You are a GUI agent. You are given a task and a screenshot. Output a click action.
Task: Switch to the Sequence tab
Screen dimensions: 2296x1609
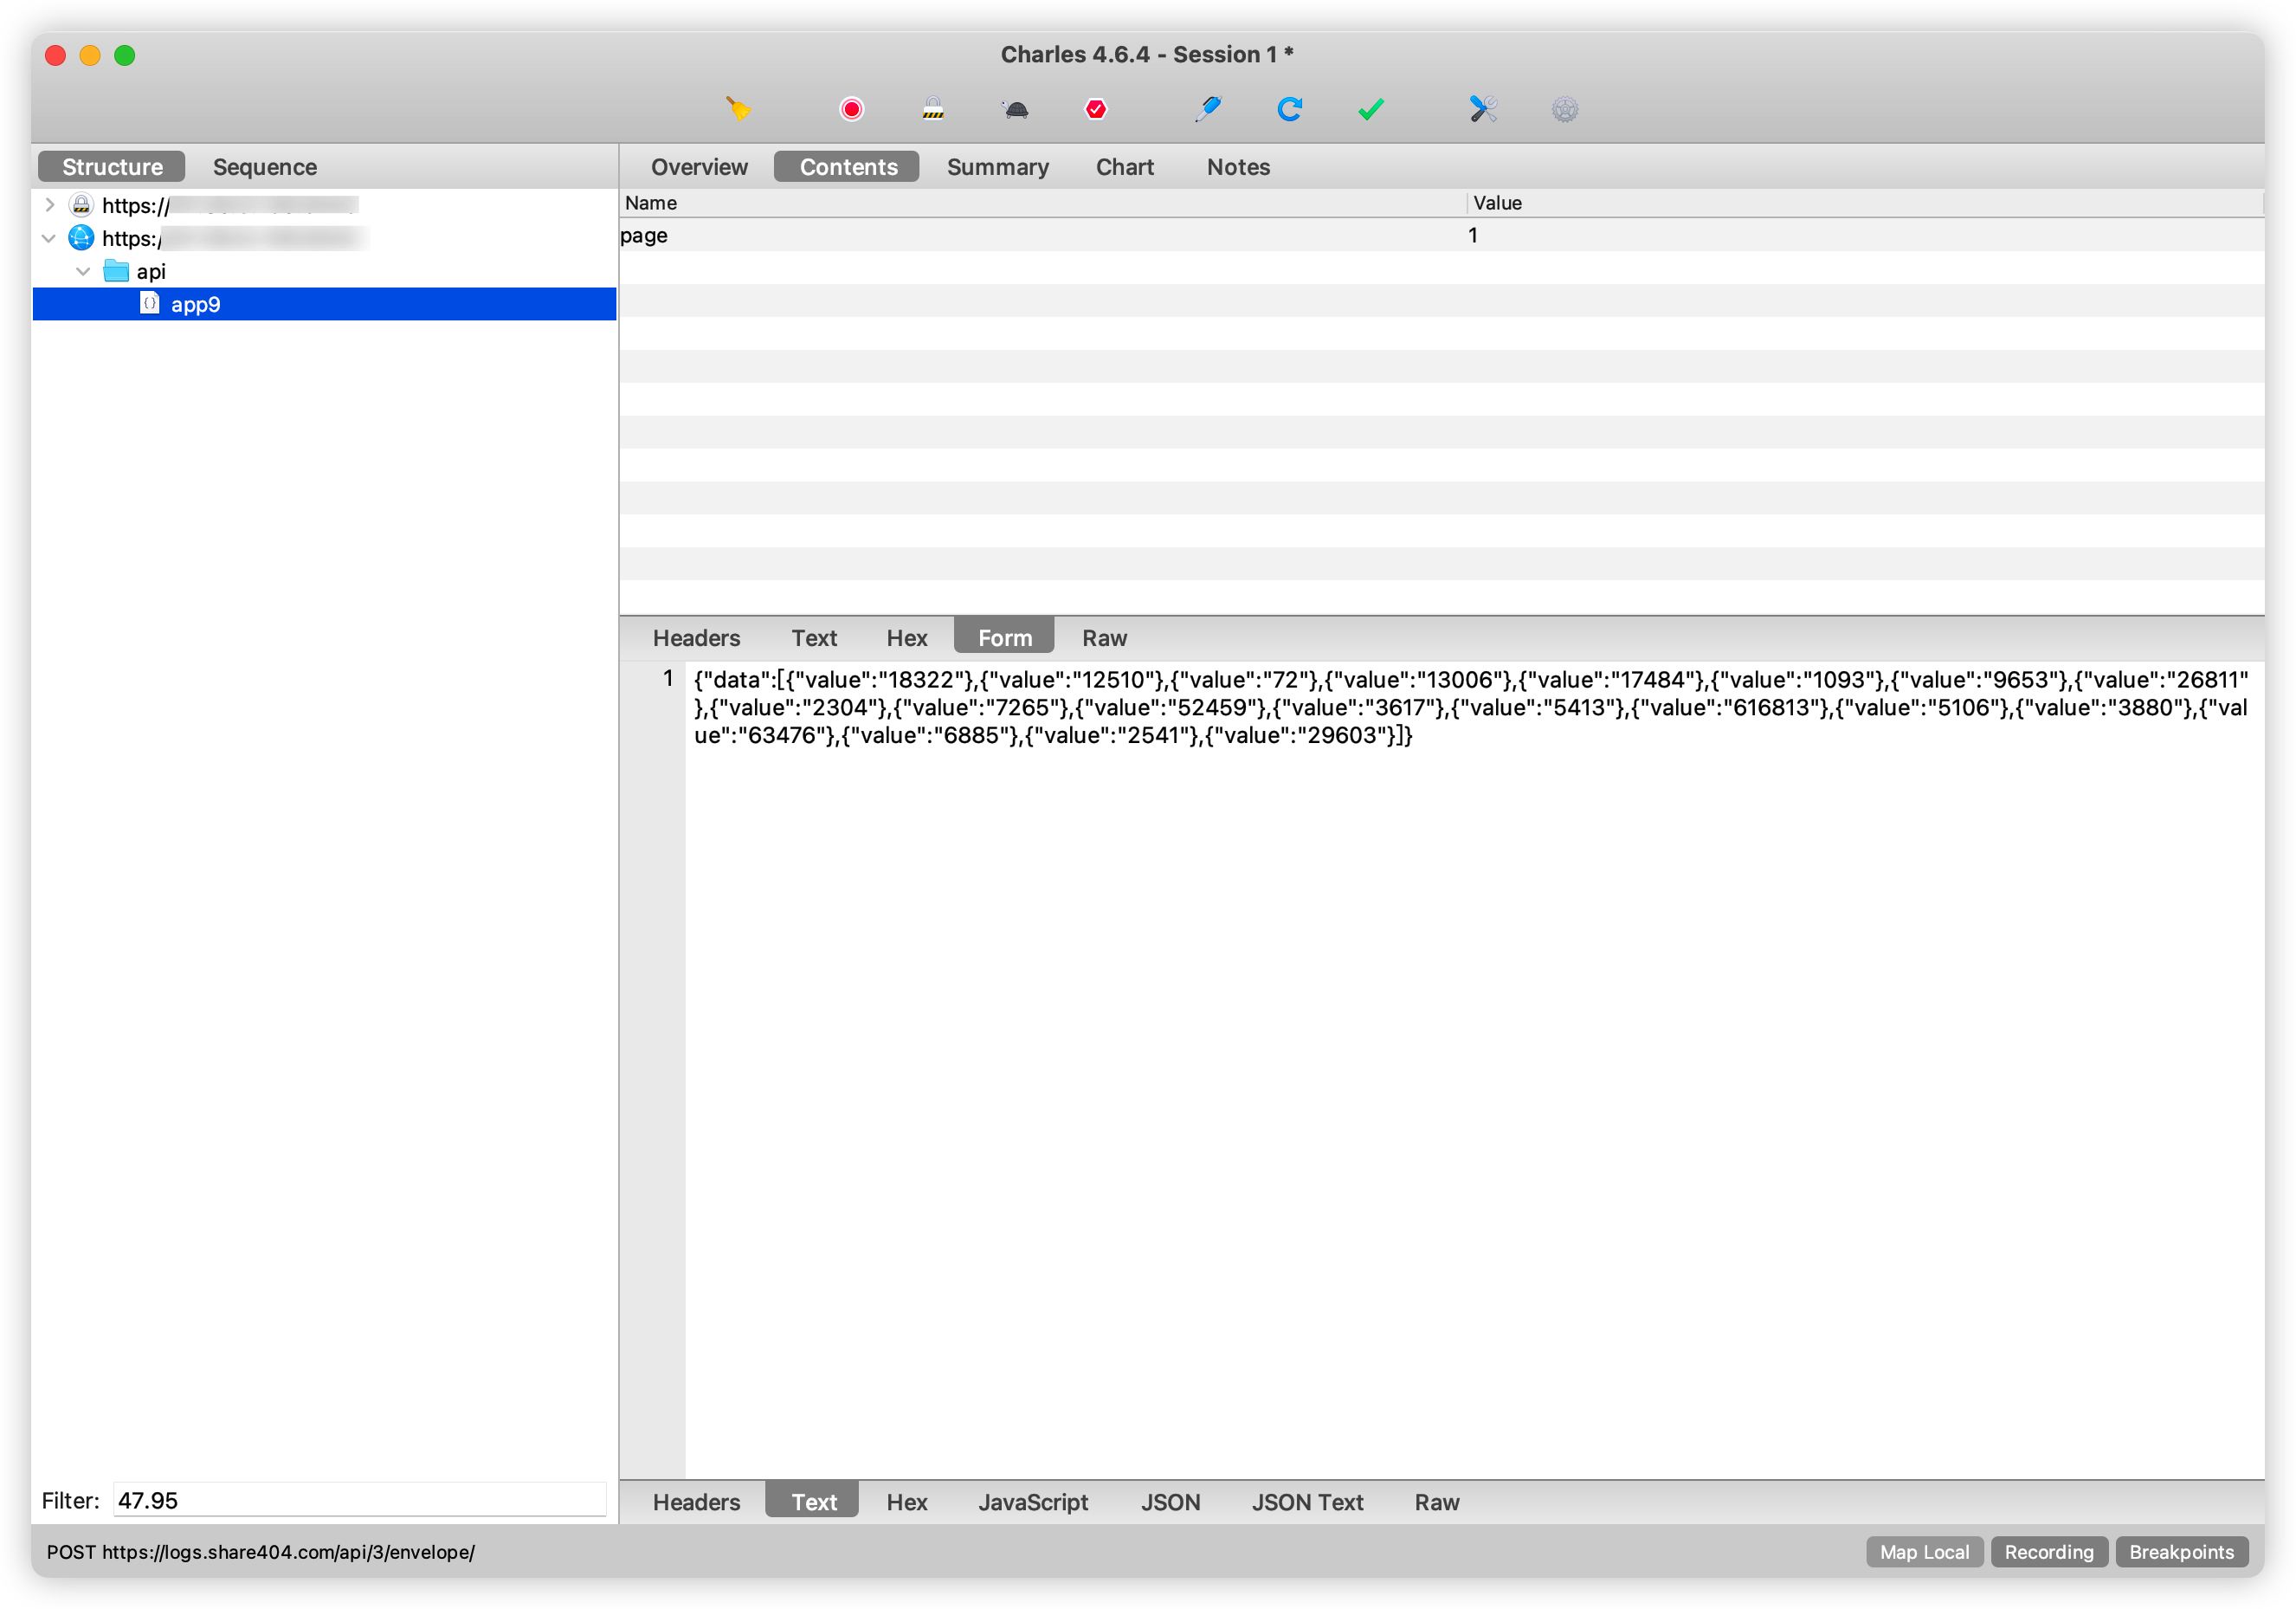pyautogui.click(x=264, y=167)
